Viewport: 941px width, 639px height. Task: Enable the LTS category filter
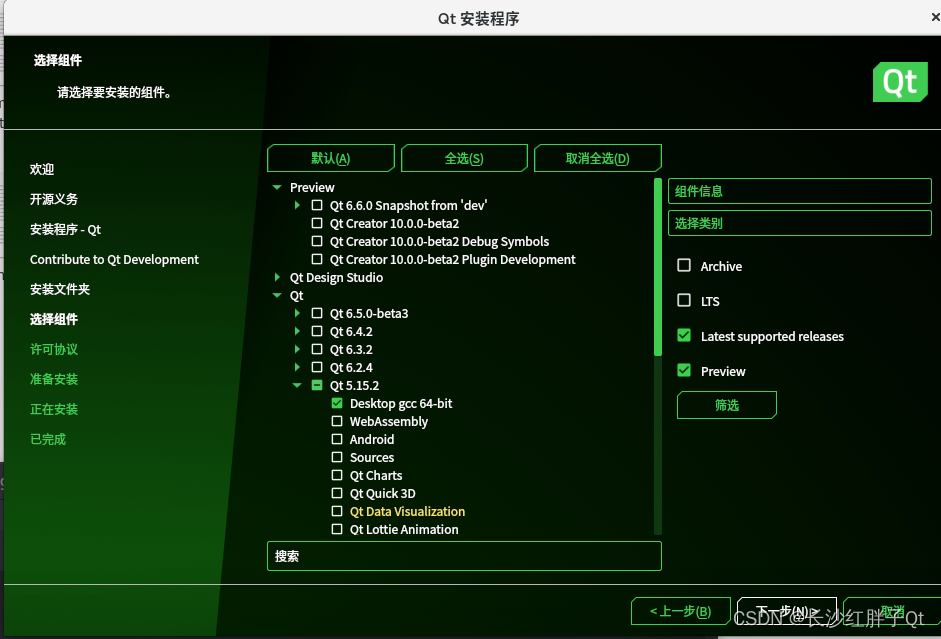[684, 300]
